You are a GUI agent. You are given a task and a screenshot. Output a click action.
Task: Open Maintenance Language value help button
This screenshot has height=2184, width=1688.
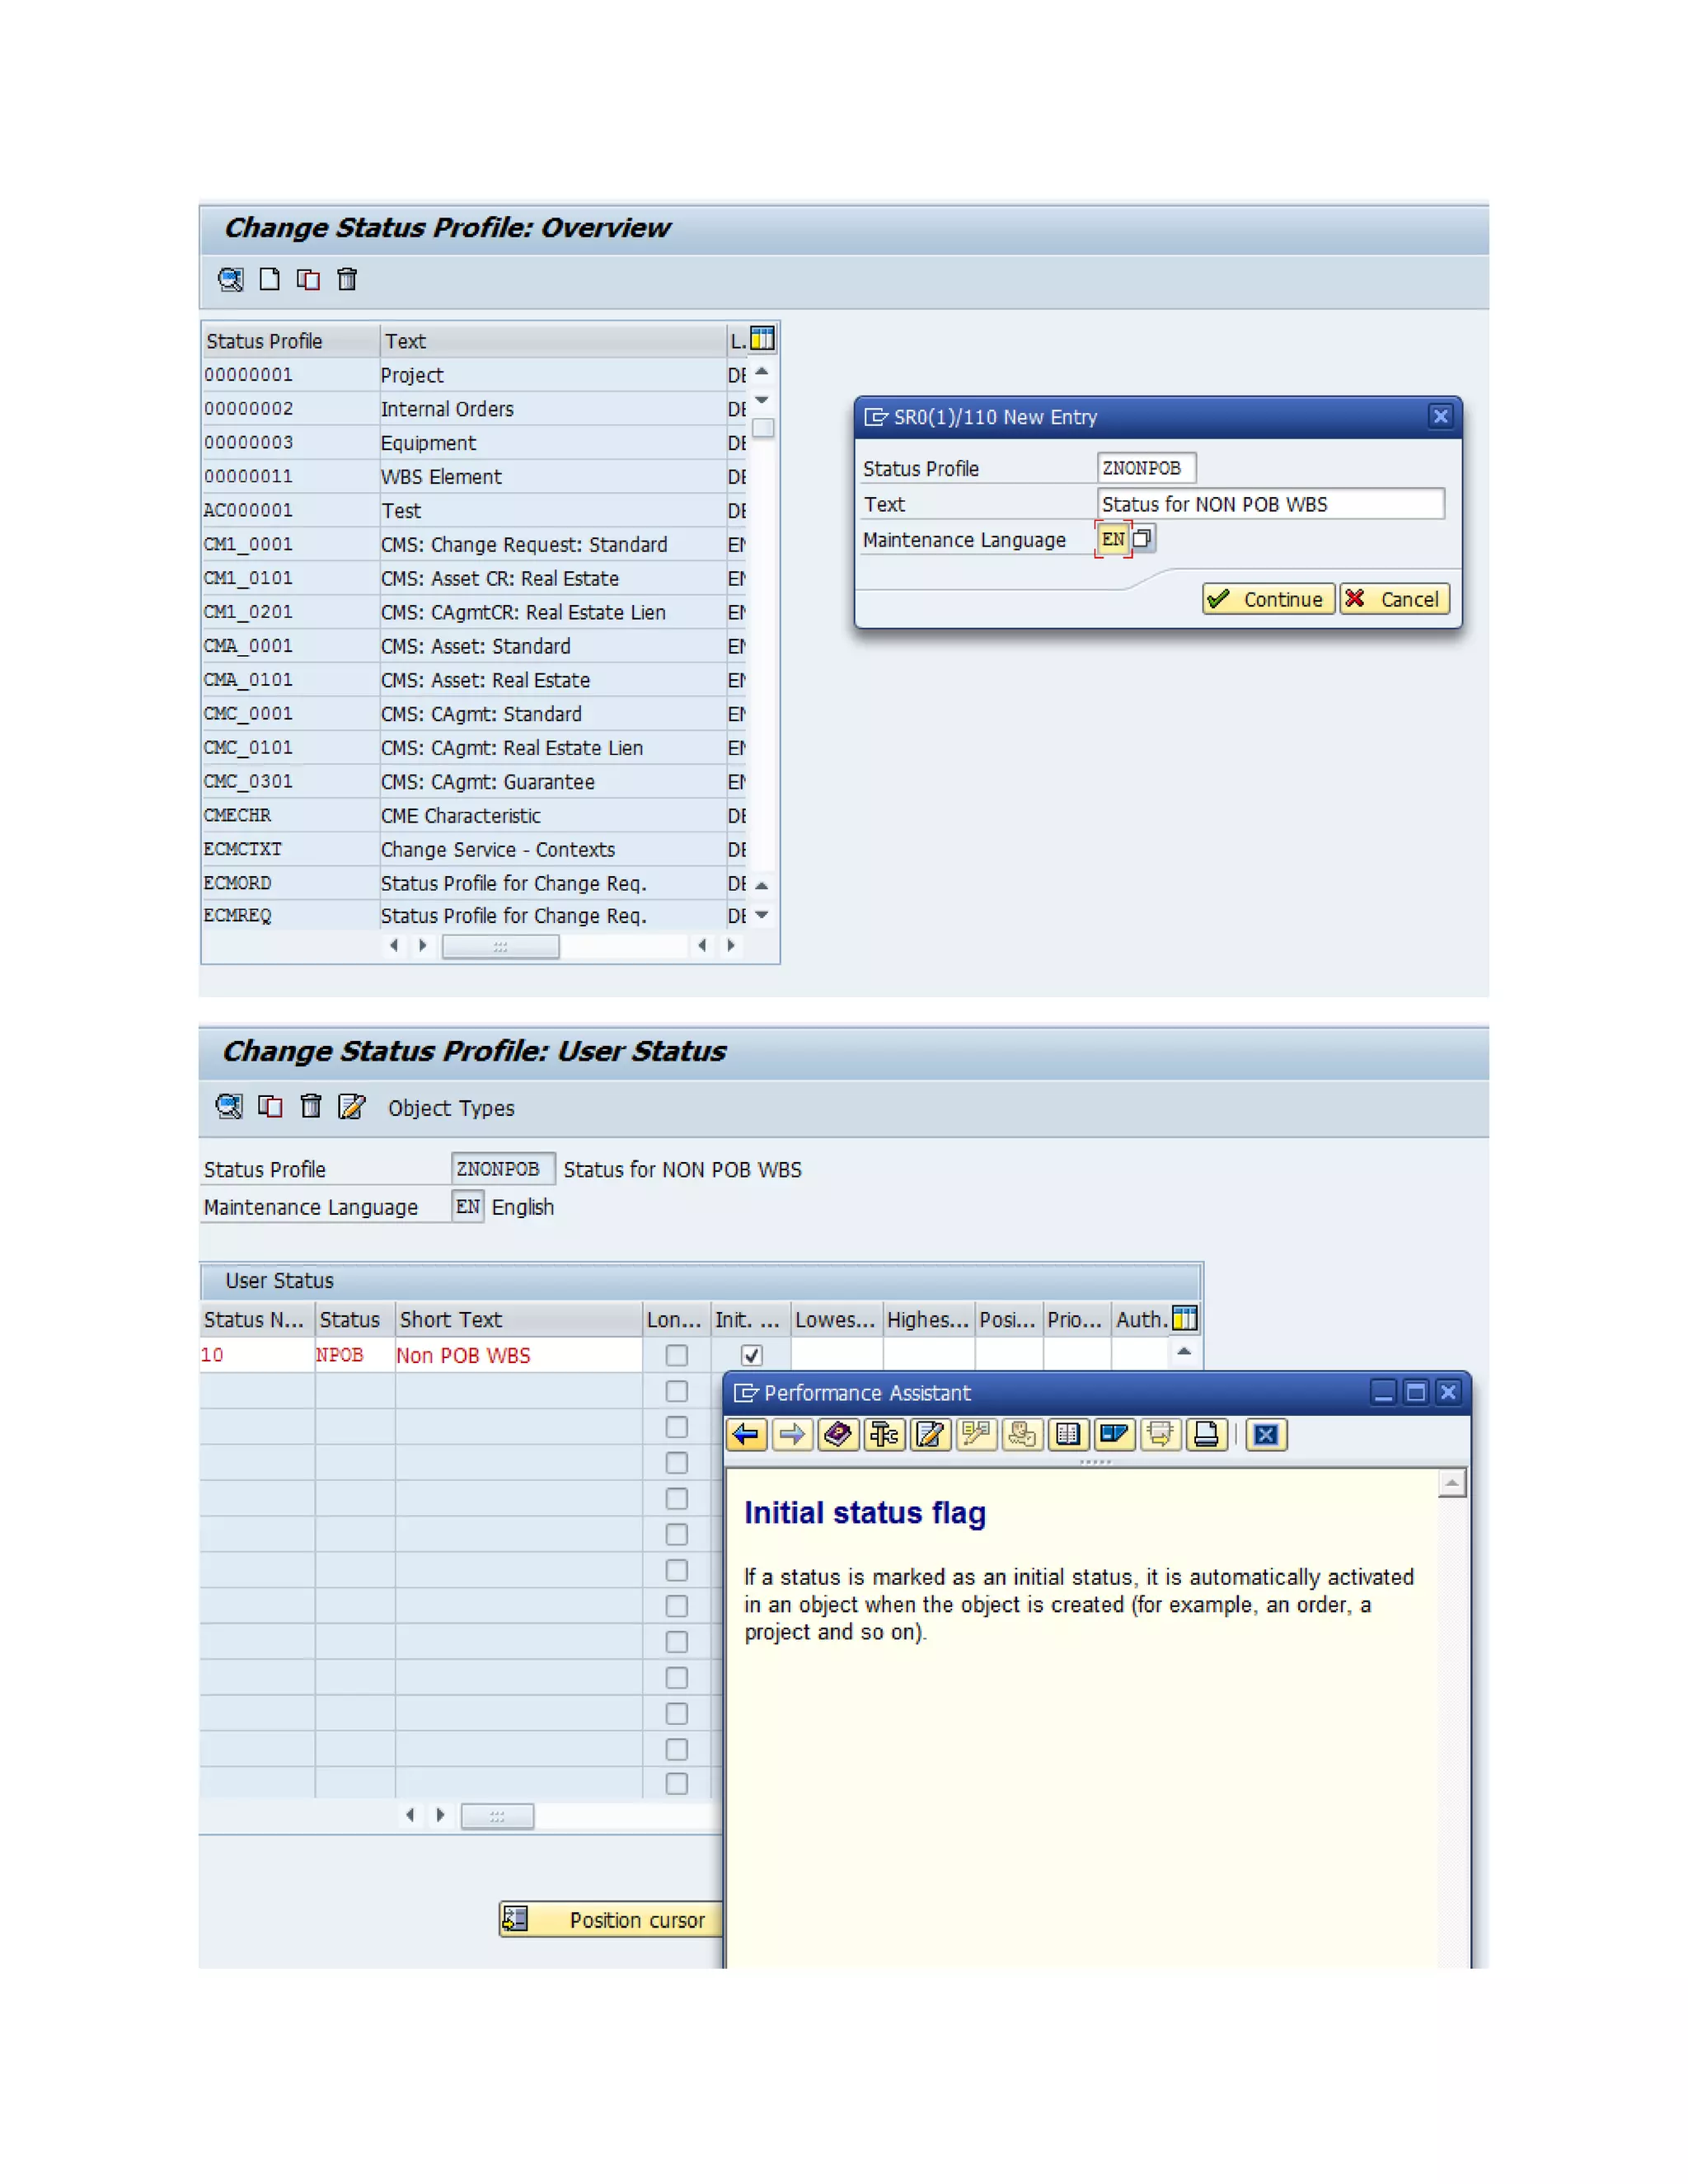[x=1142, y=538]
